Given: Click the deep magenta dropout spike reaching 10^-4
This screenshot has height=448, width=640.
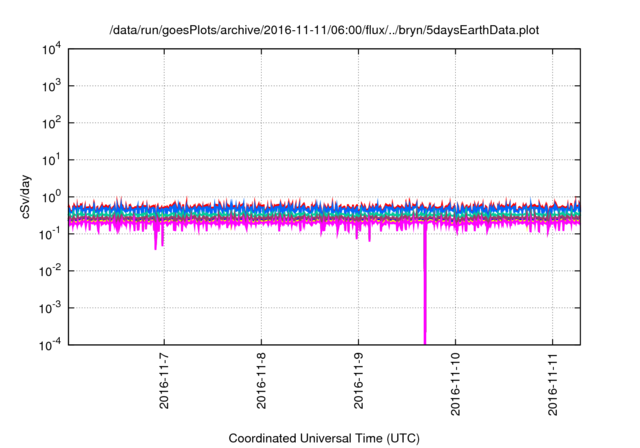Looking at the screenshot, I should (x=425, y=286).
